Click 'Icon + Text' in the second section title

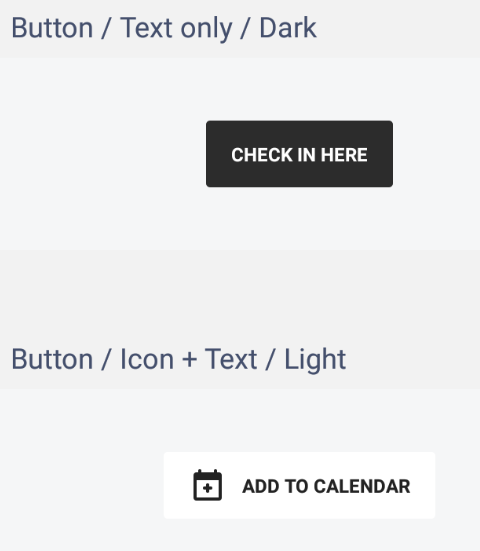pyautogui.click(x=189, y=359)
